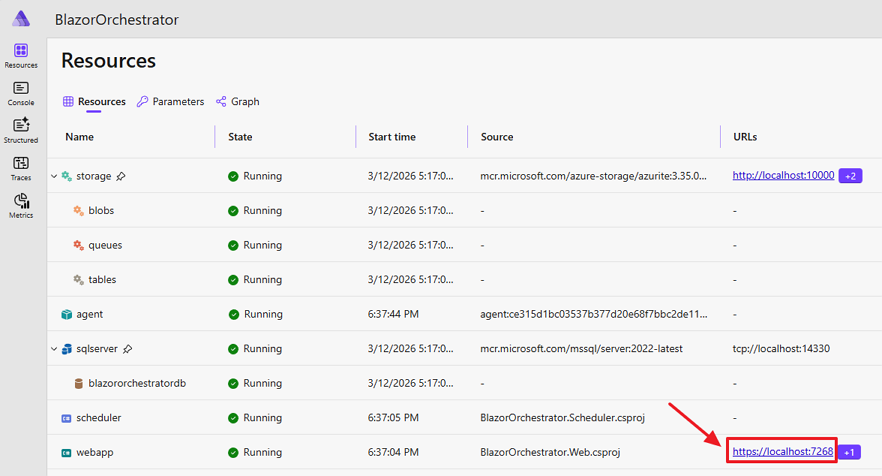
Task: Click the Resources sidebar icon
Action: (x=21, y=55)
